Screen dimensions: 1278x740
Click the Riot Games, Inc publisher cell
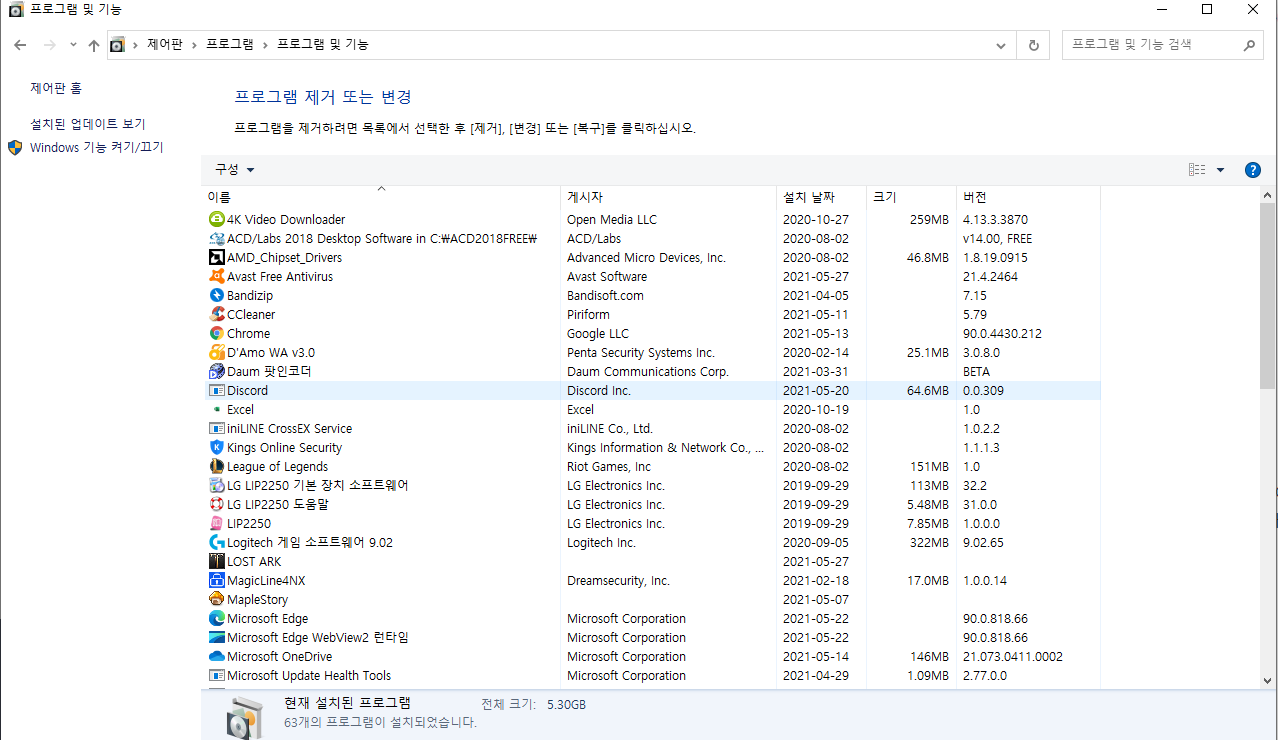coord(609,466)
